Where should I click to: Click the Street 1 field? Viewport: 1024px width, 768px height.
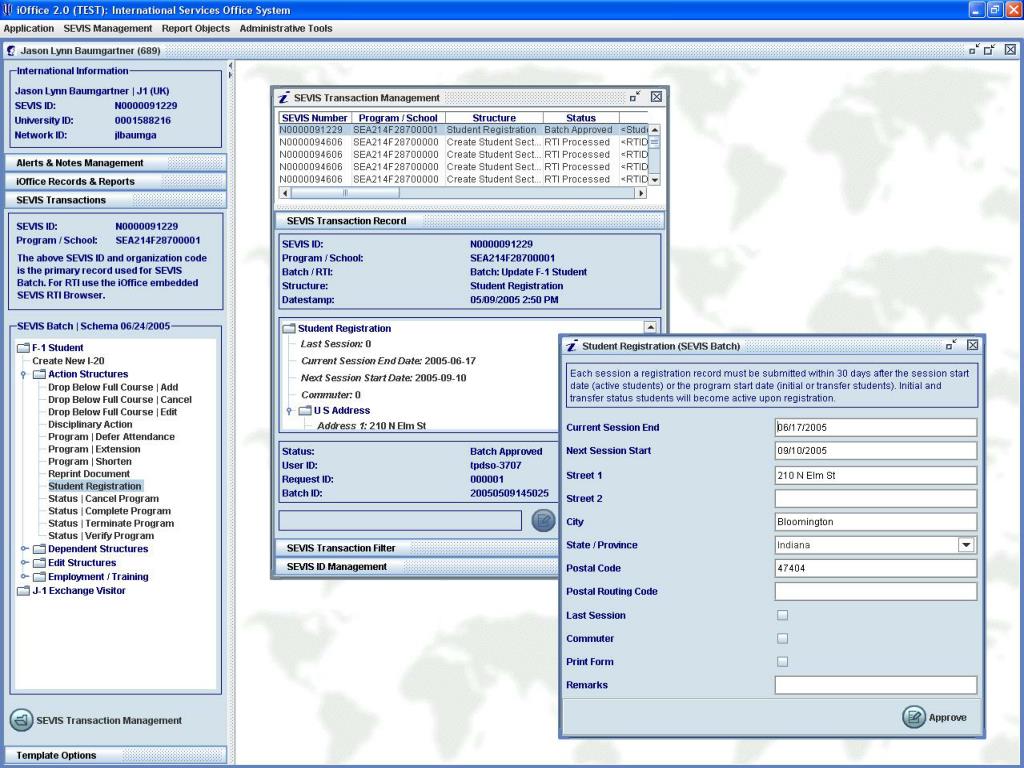(875, 475)
